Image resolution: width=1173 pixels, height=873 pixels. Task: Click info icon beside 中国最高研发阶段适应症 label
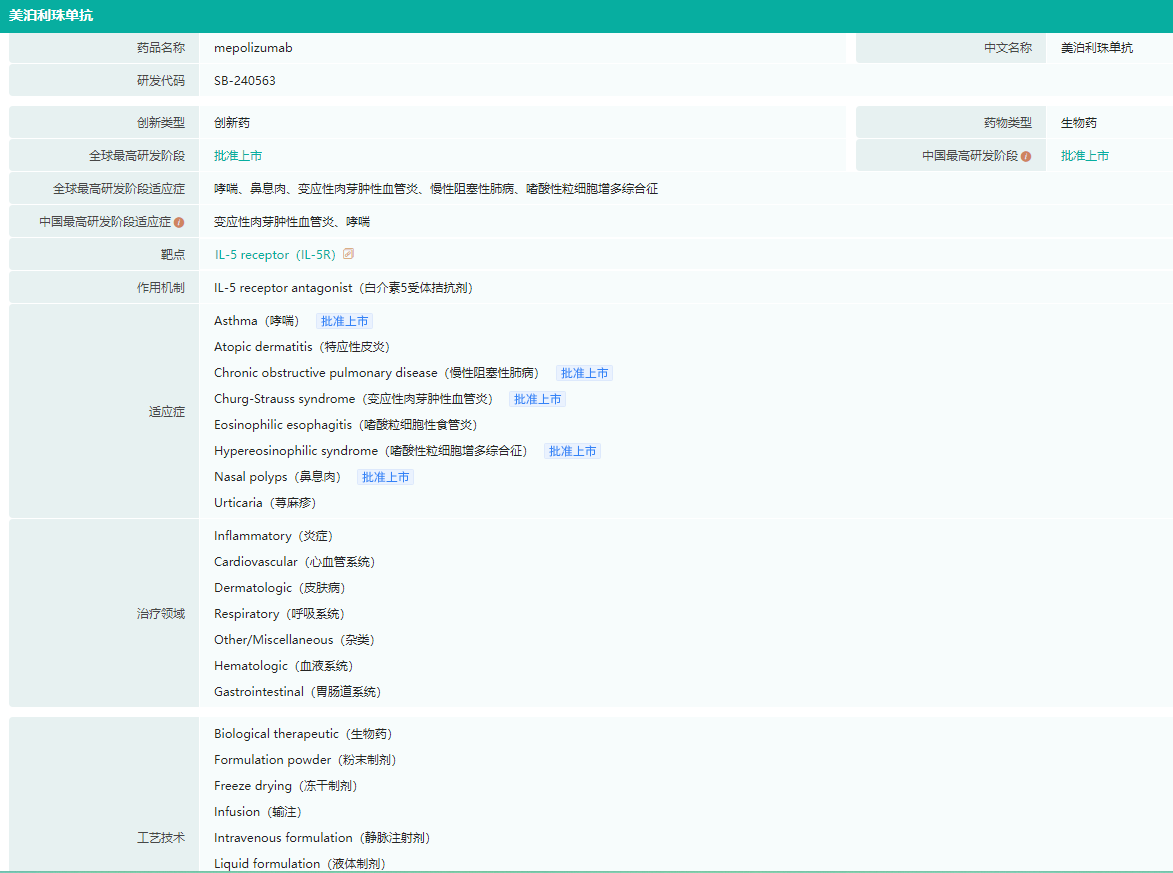click(x=179, y=222)
